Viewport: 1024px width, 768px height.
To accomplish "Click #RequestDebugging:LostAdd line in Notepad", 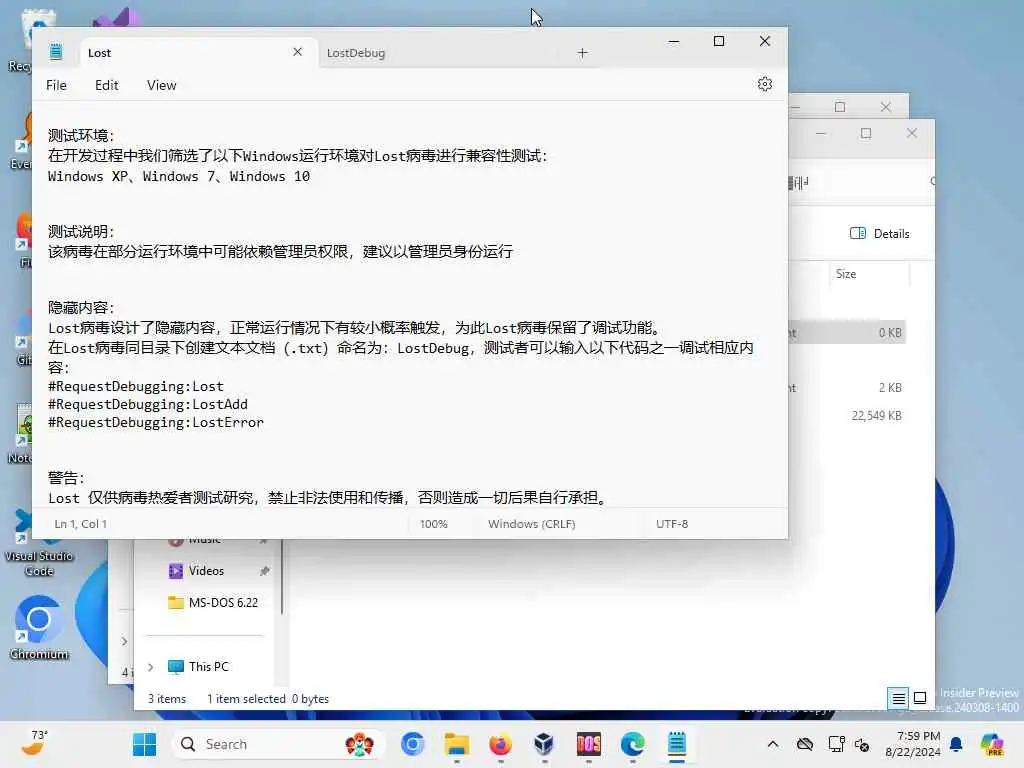I will tap(148, 404).
